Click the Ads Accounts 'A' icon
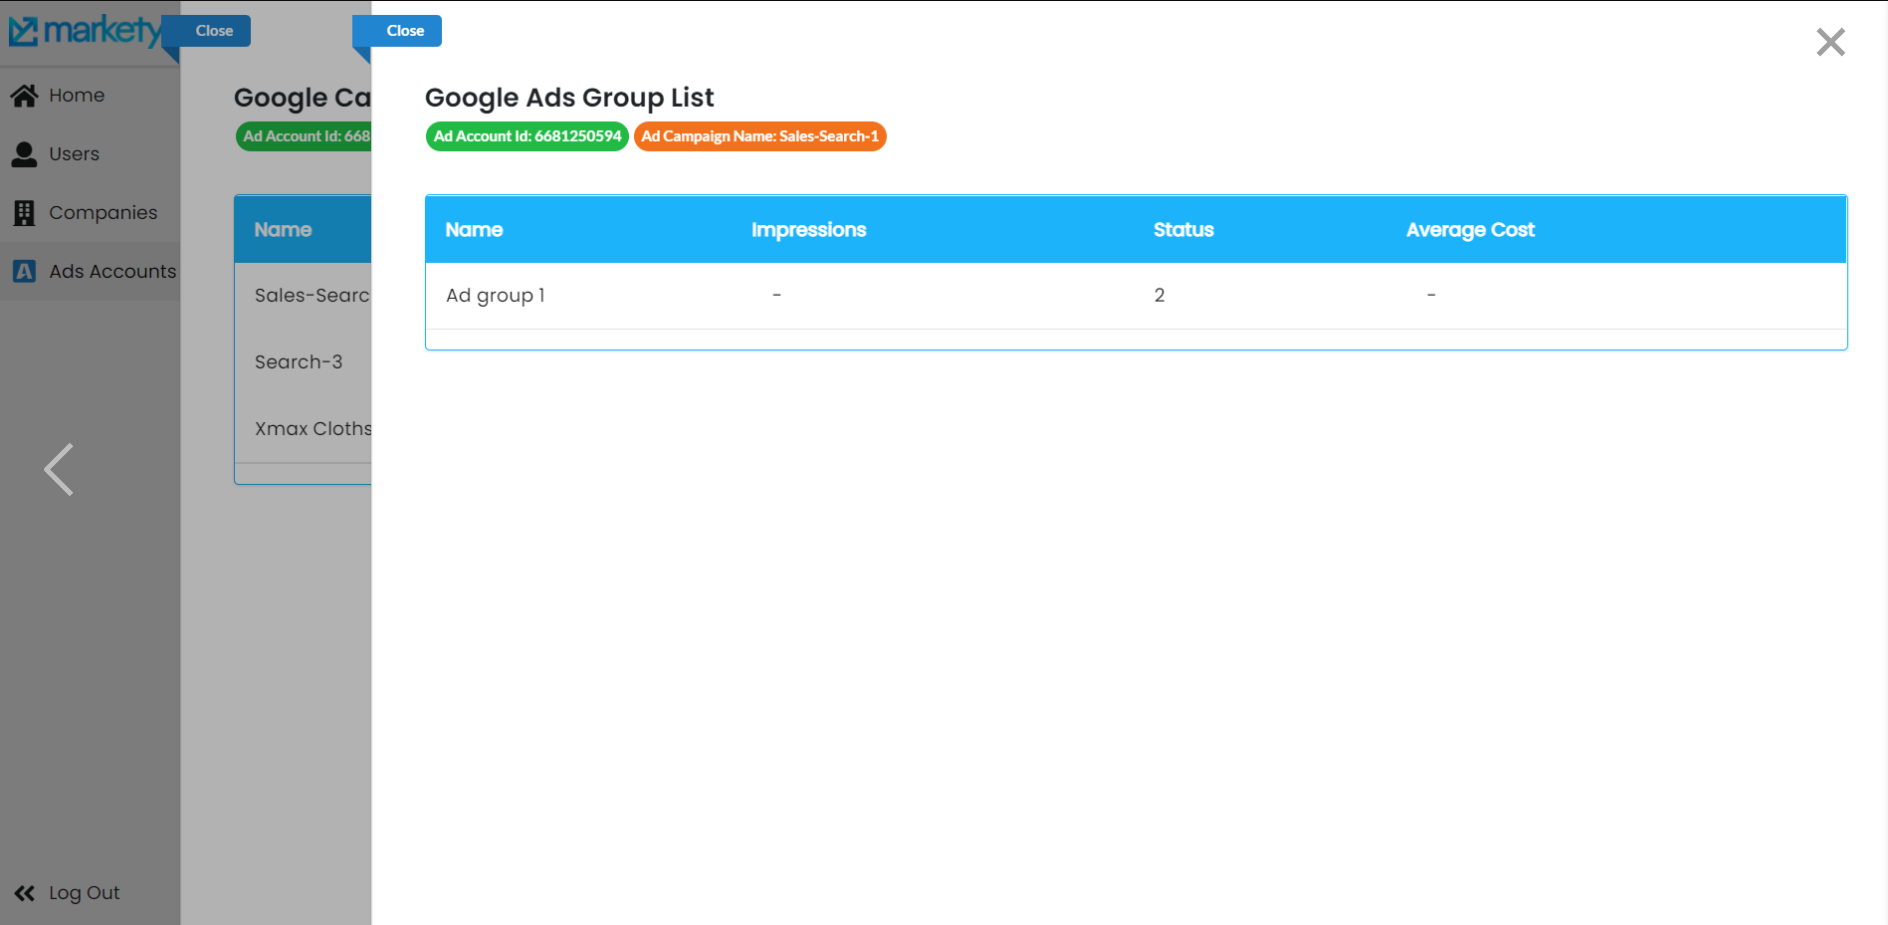This screenshot has height=925, width=1888. coord(24,271)
